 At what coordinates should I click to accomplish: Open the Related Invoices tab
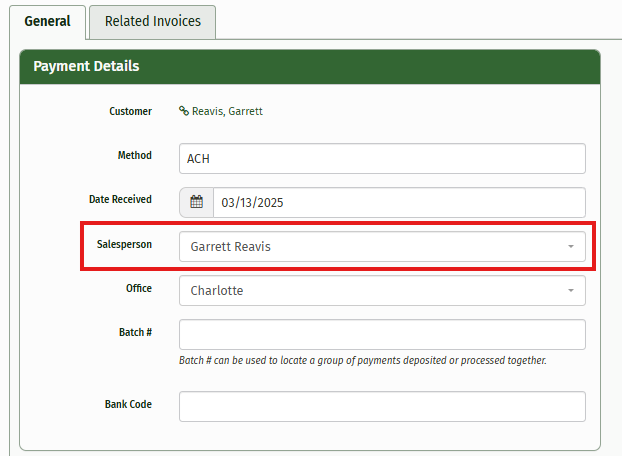coord(152,21)
